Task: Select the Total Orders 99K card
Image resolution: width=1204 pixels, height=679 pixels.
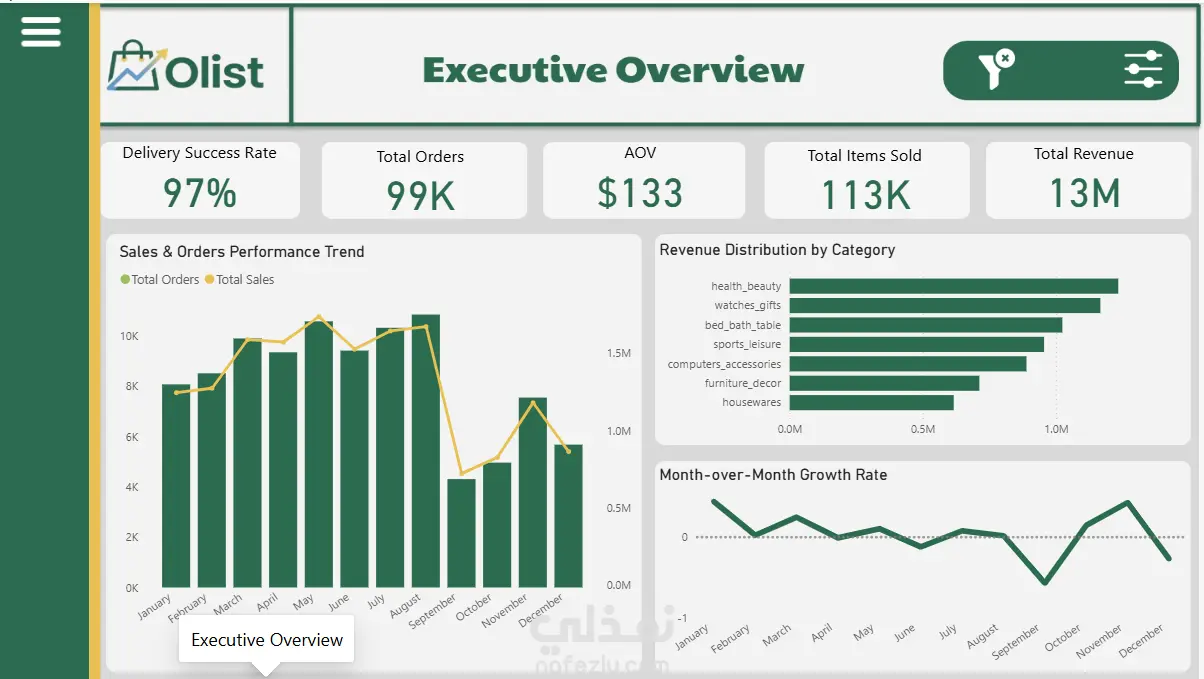Action: [424, 180]
